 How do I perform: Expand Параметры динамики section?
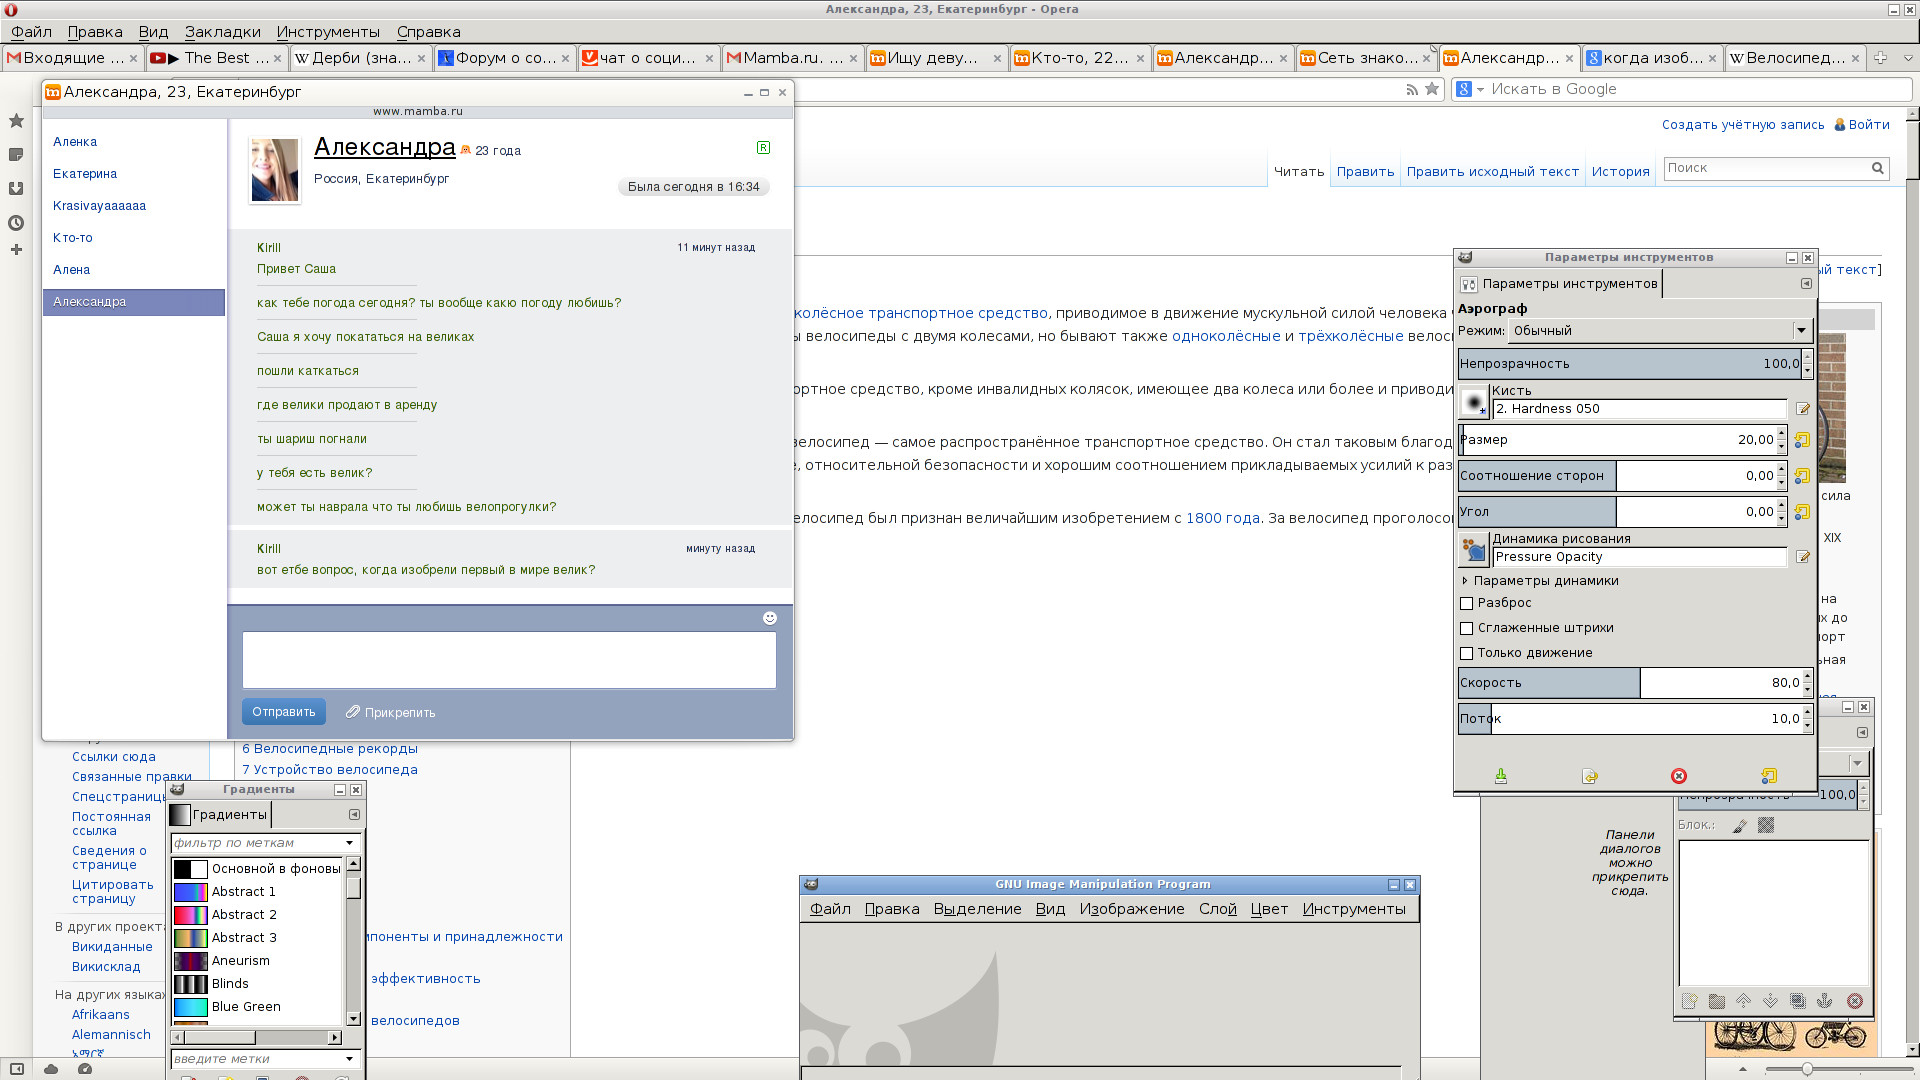pyautogui.click(x=1465, y=581)
